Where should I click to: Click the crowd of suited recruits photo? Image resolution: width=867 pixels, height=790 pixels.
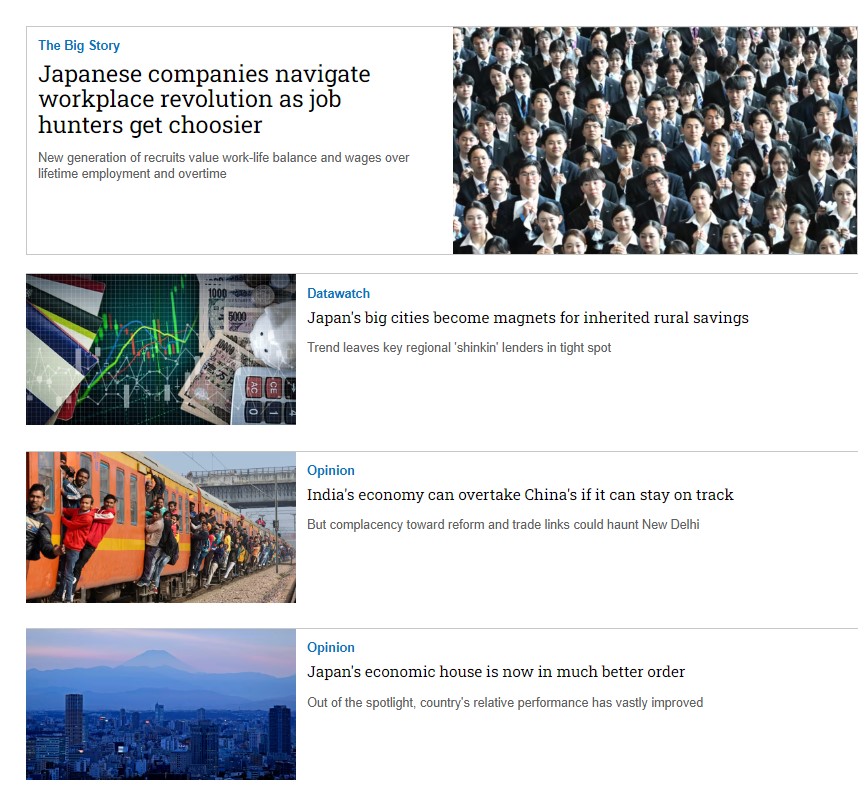655,140
